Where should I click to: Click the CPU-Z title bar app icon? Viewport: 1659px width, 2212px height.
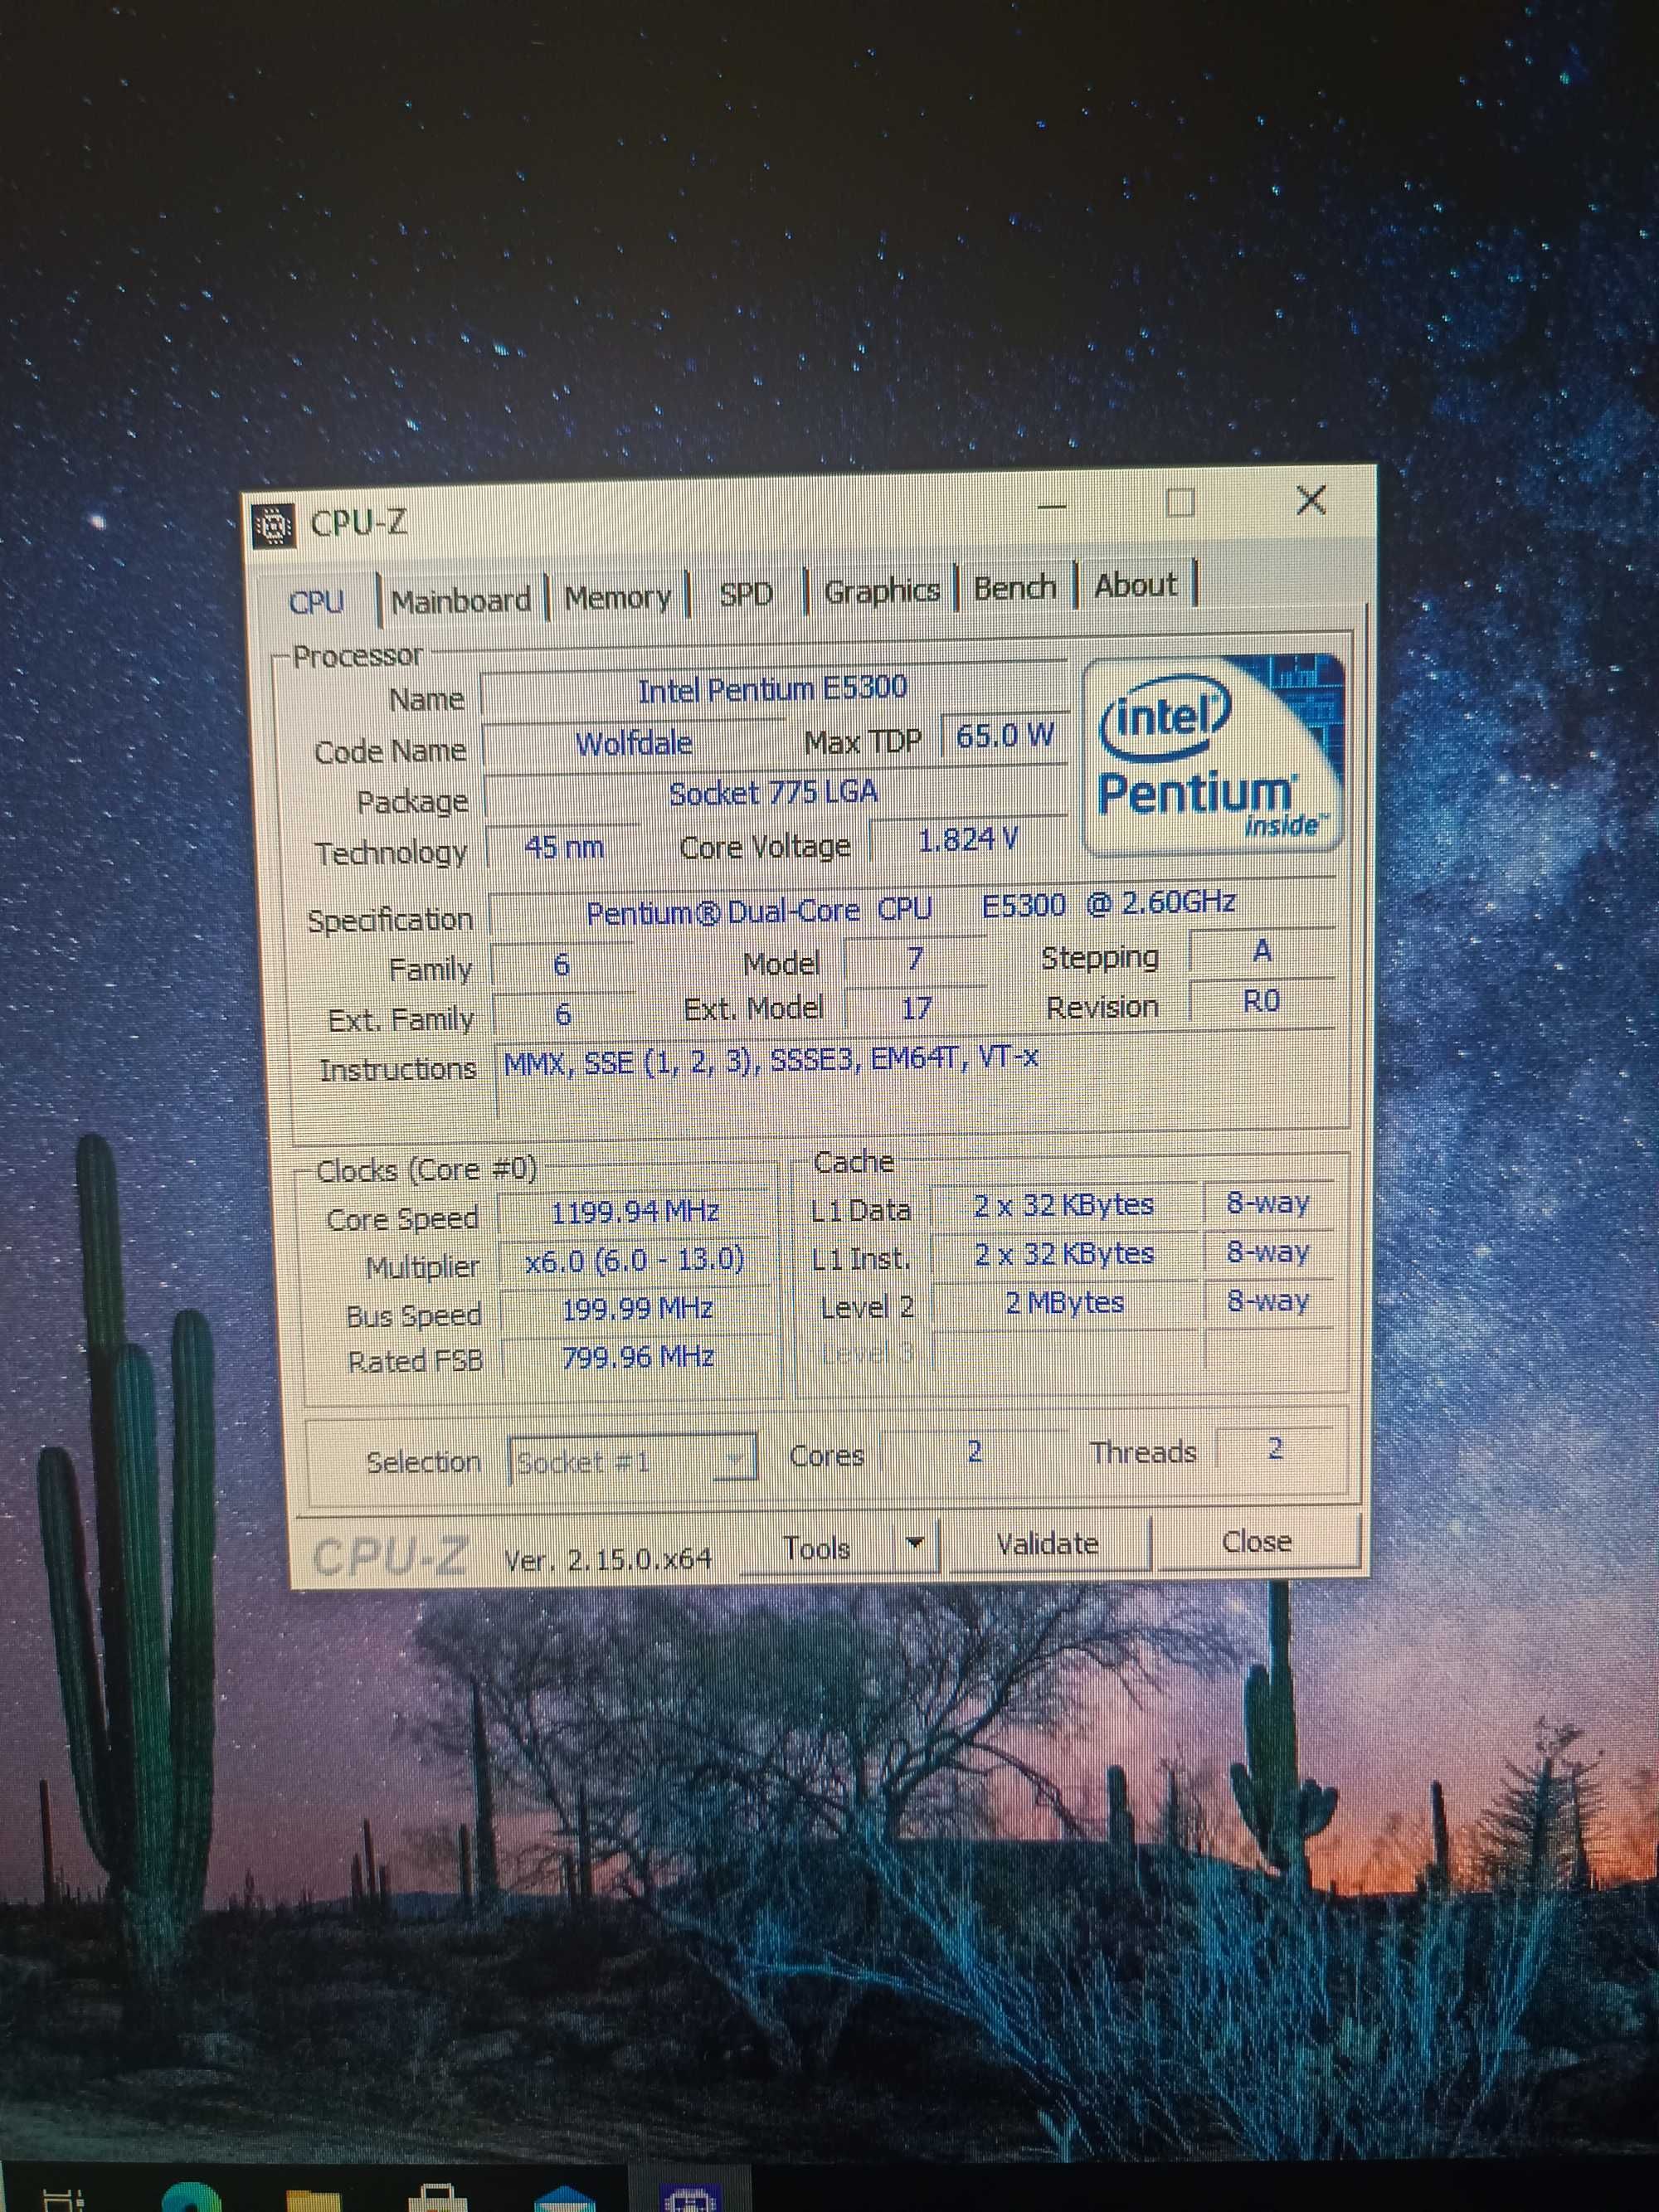coord(271,525)
